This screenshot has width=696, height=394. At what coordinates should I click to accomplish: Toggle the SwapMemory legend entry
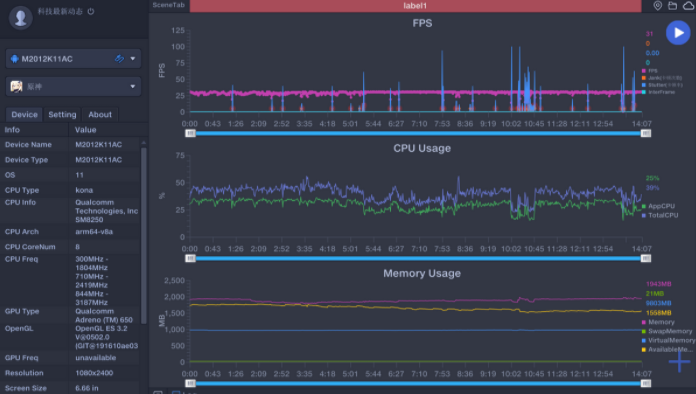[667, 331]
